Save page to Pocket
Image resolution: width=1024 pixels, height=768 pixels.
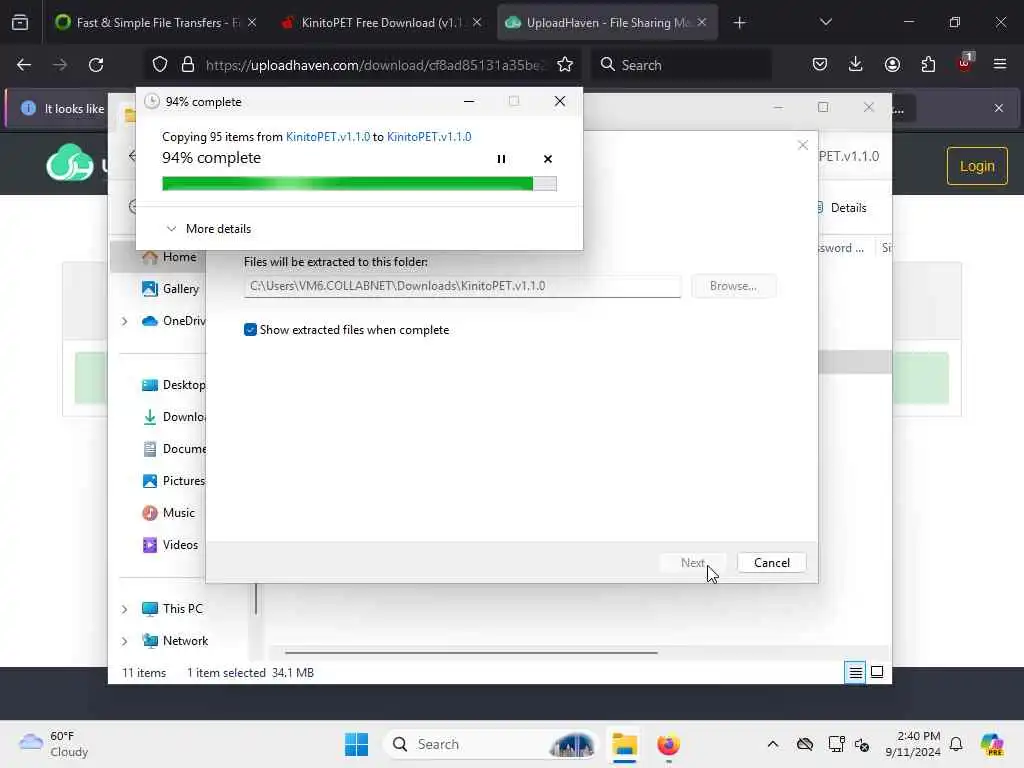(x=820, y=65)
